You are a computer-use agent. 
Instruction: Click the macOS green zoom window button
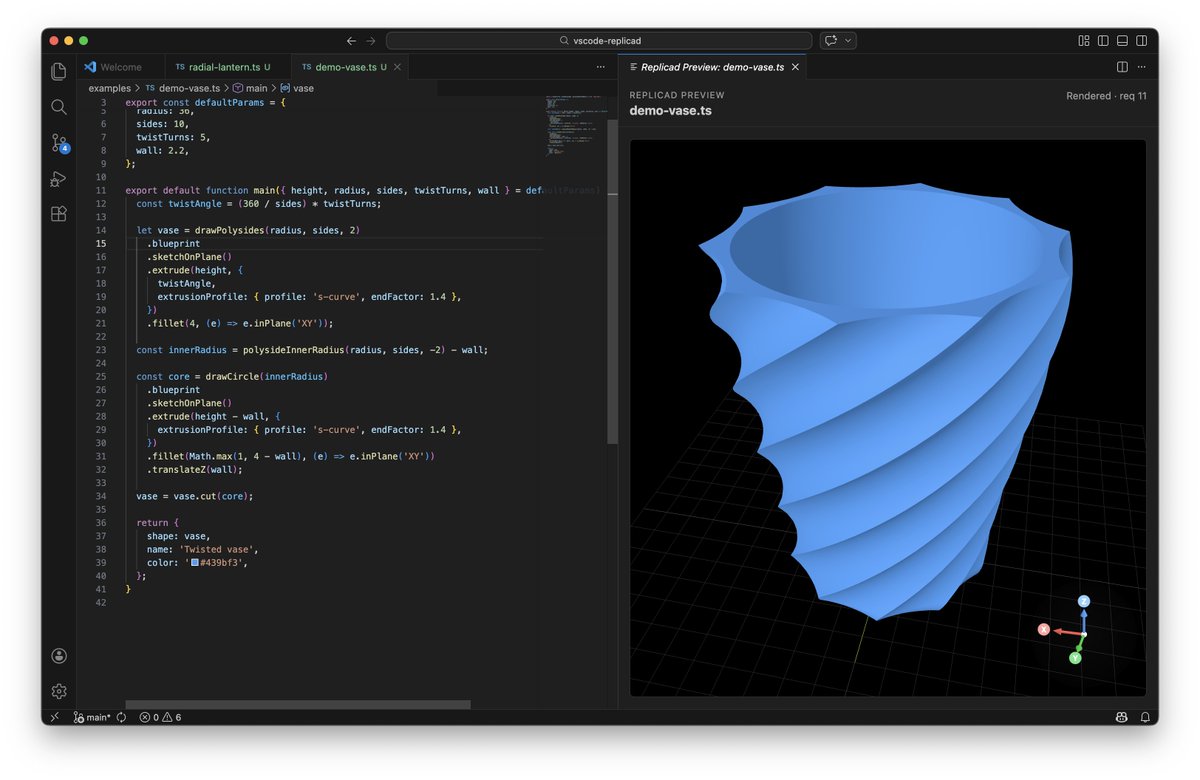click(x=84, y=41)
